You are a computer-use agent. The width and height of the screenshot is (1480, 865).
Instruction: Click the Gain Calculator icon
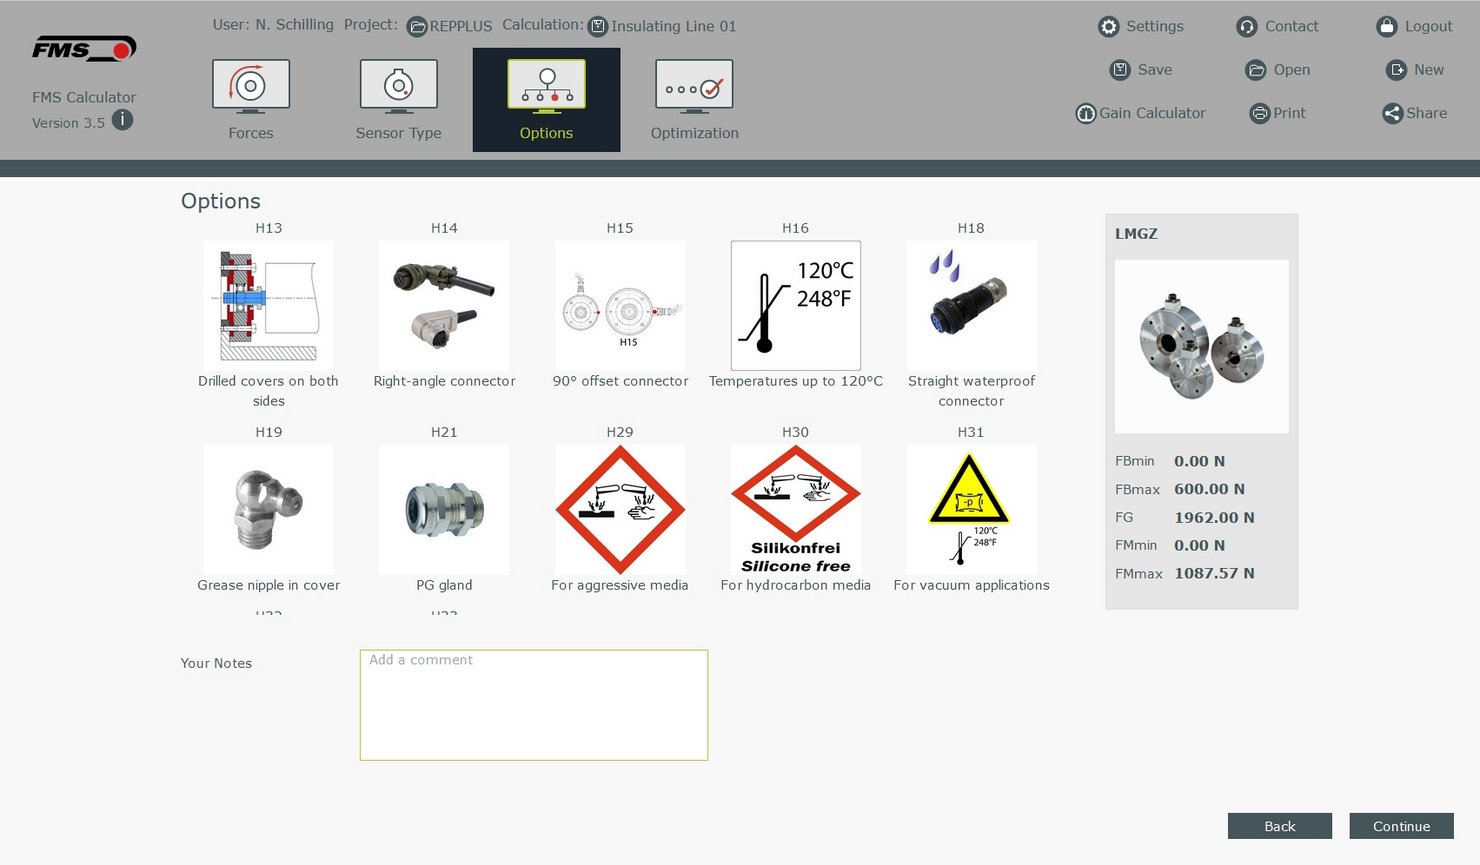click(x=1086, y=114)
